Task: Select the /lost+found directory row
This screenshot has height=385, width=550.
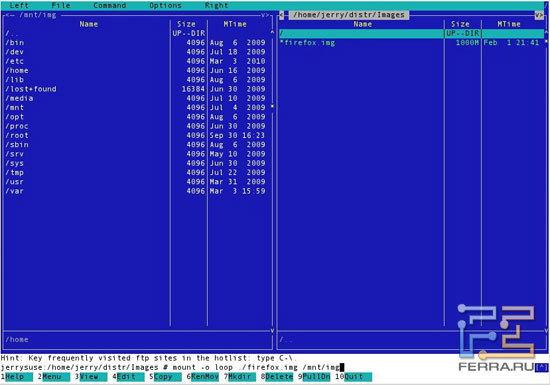Action: click(x=138, y=89)
